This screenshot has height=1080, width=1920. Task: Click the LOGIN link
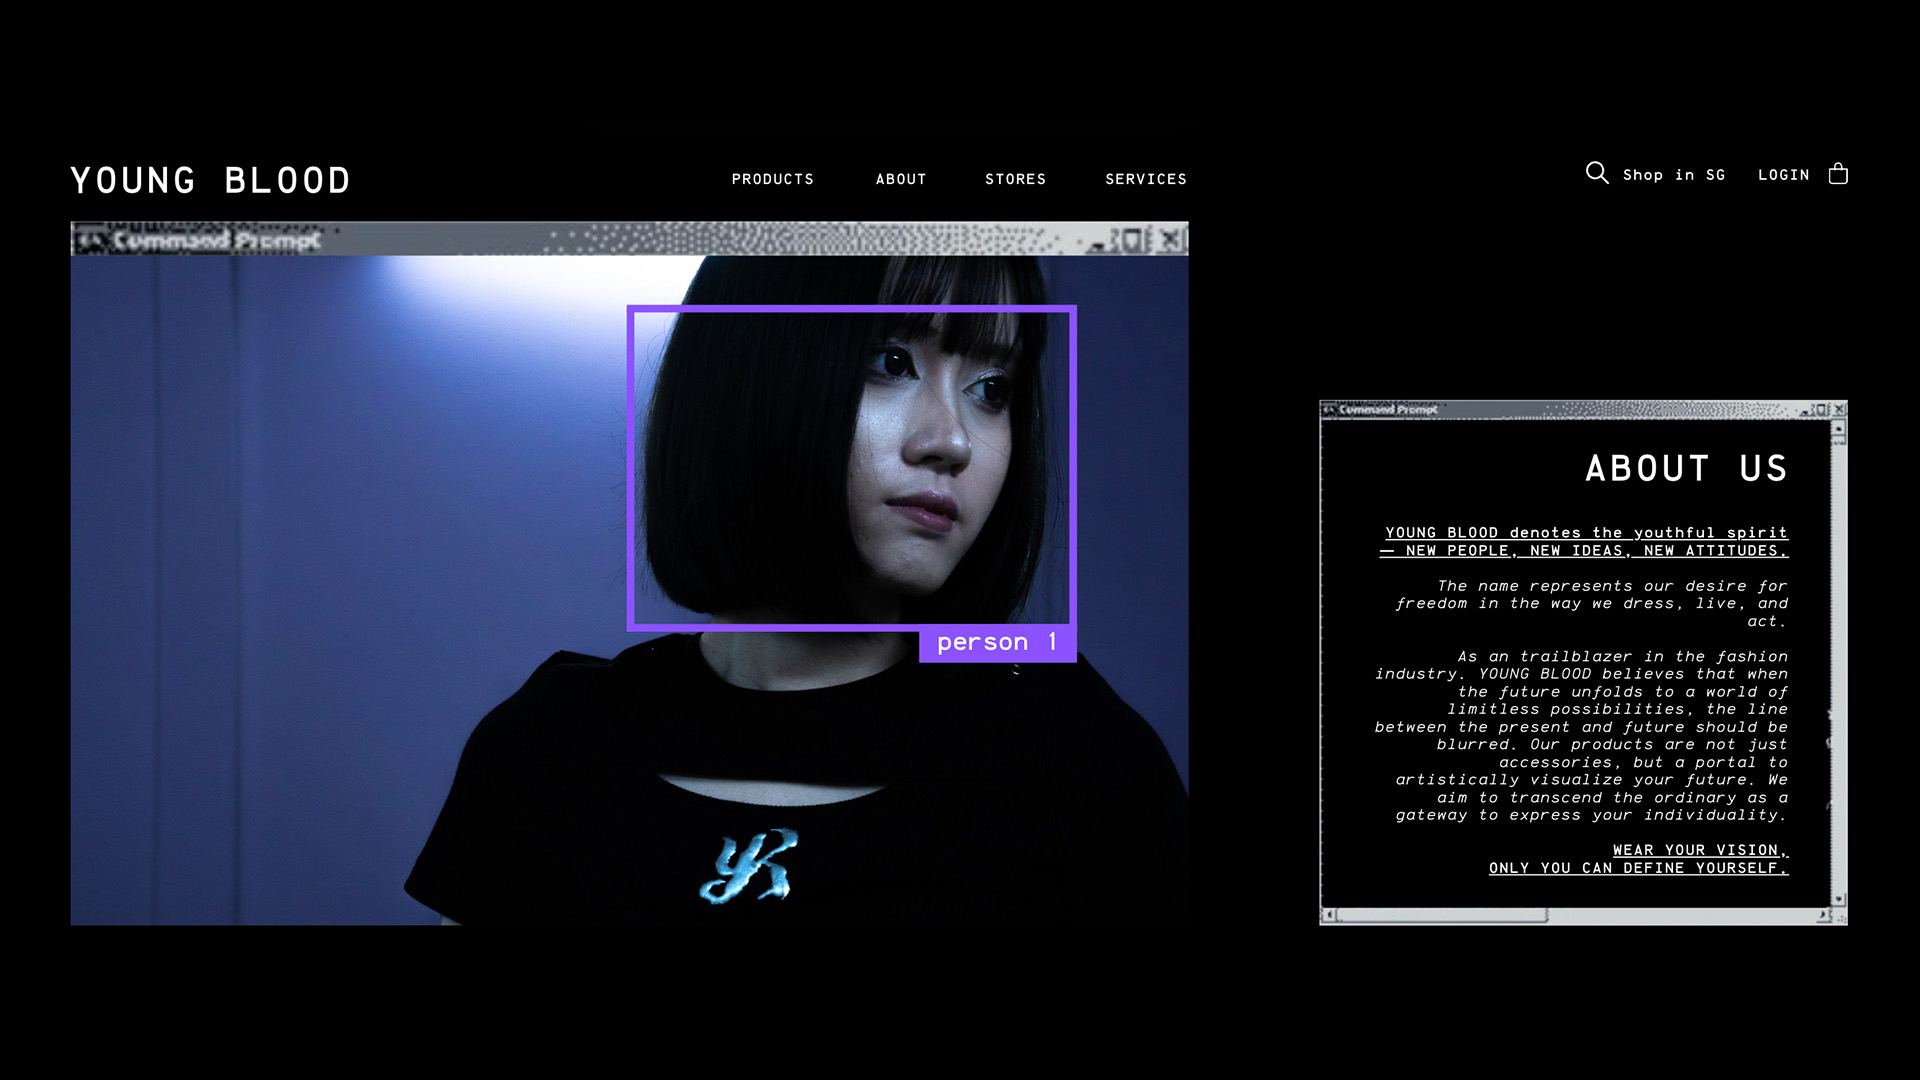pyautogui.click(x=1784, y=175)
